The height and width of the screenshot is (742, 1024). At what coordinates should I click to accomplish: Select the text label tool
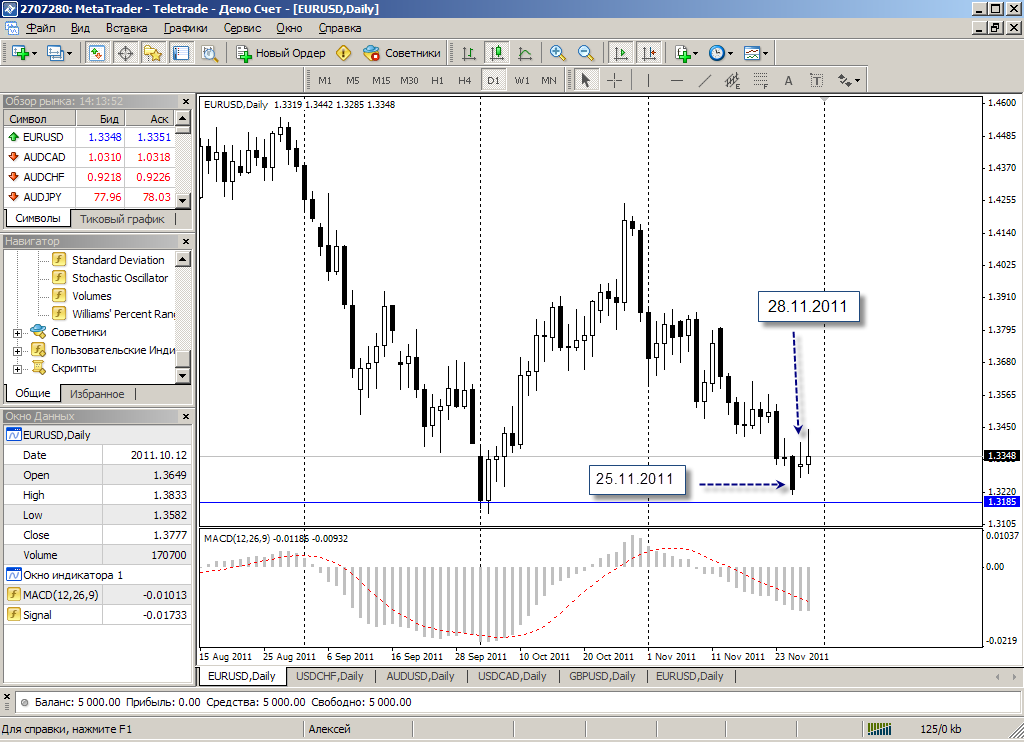(788, 80)
